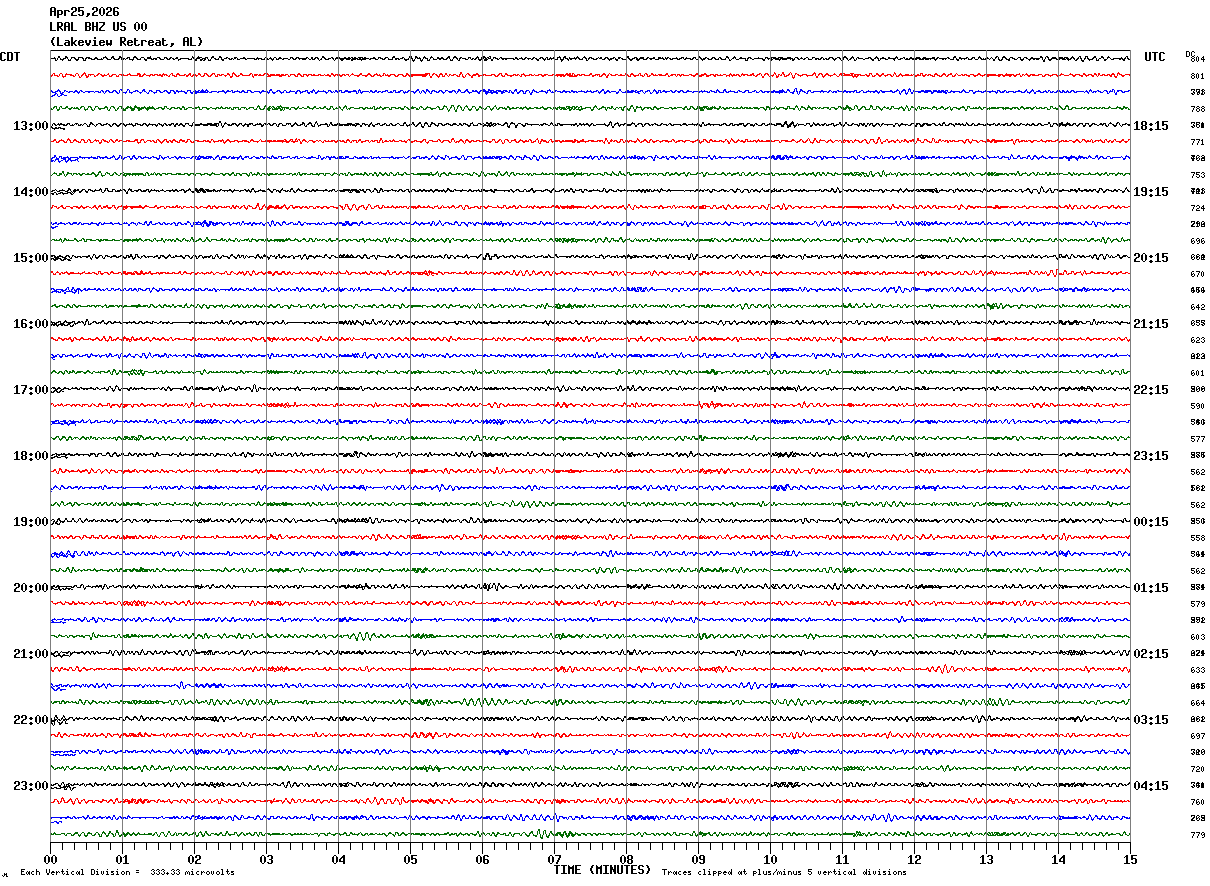
Task: Pick the 23:00 CDT row label
Action: tap(30, 786)
